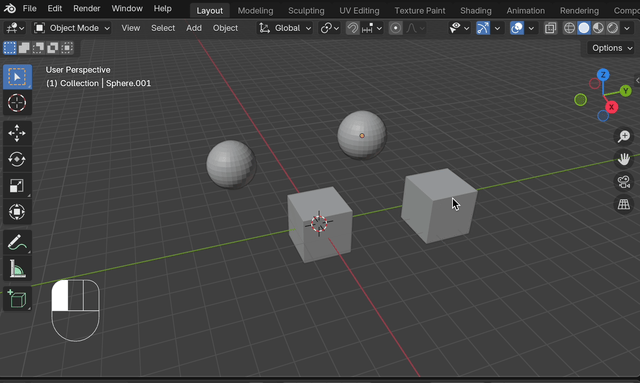Switch to material preview shading
Image resolution: width=640 pixels, height=383 pixels.
point(598,28)
